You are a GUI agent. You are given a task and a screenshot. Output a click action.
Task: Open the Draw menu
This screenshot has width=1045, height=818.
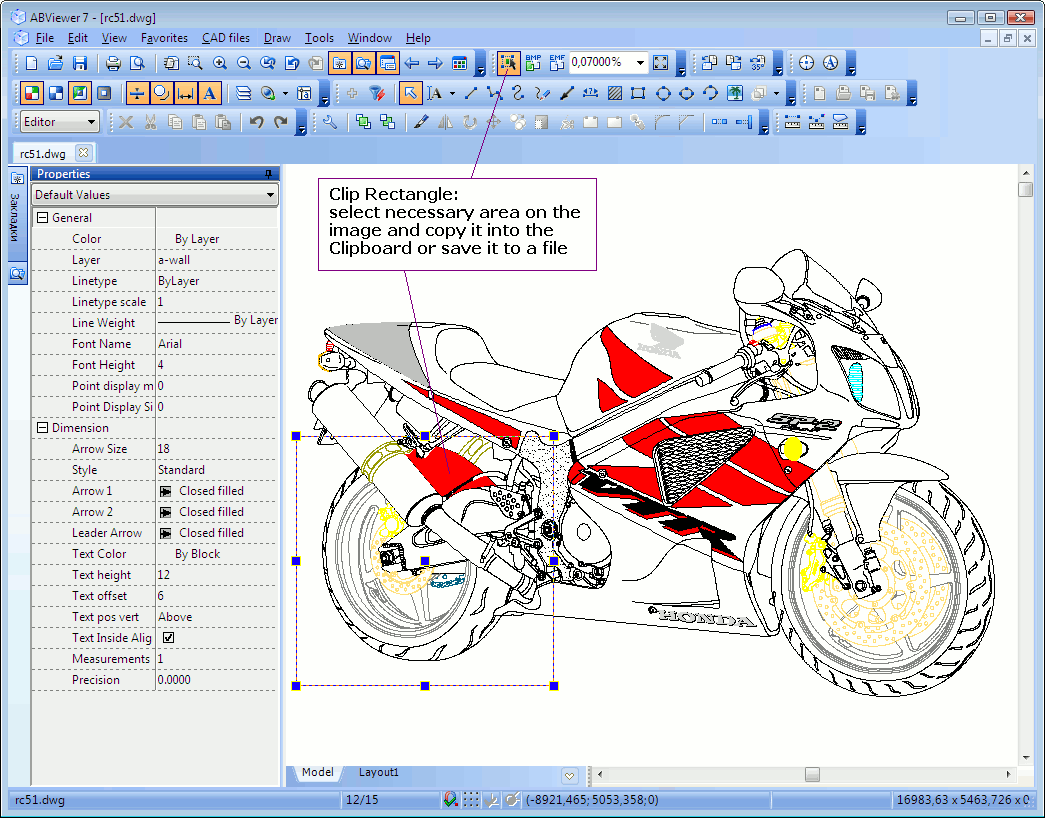point(277,38)
